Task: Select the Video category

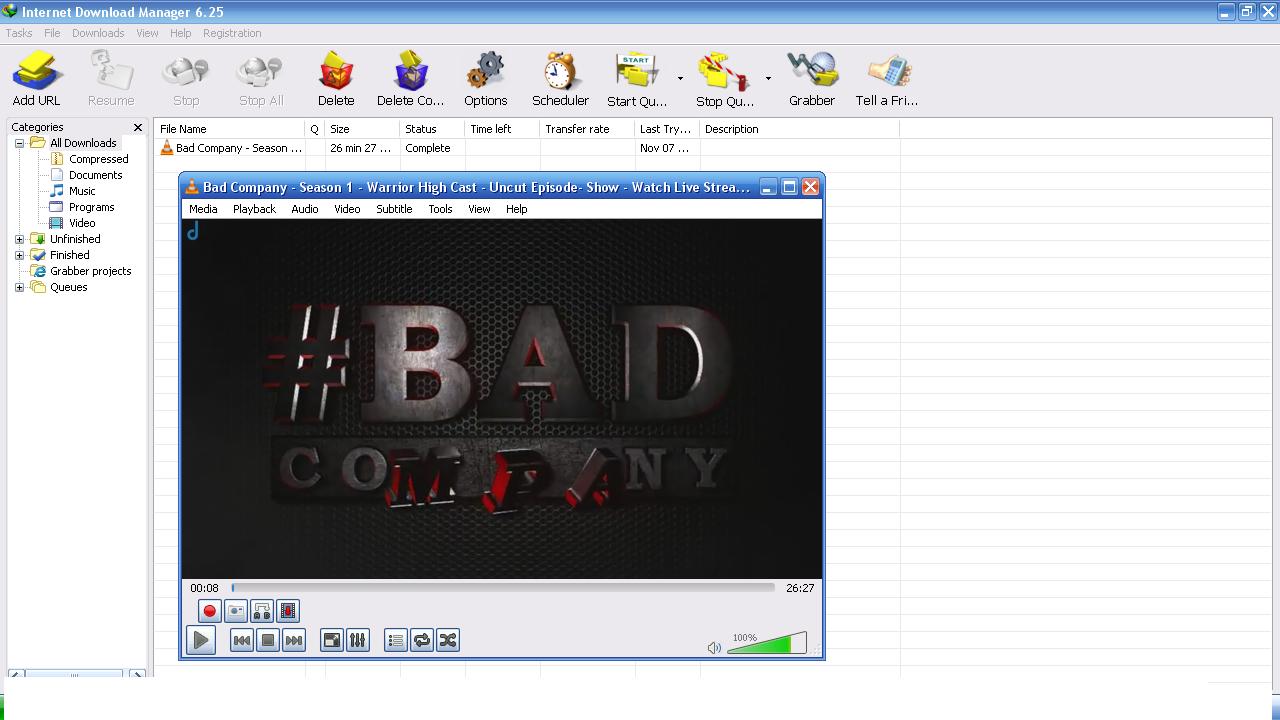Action: (x=82, y=223)
